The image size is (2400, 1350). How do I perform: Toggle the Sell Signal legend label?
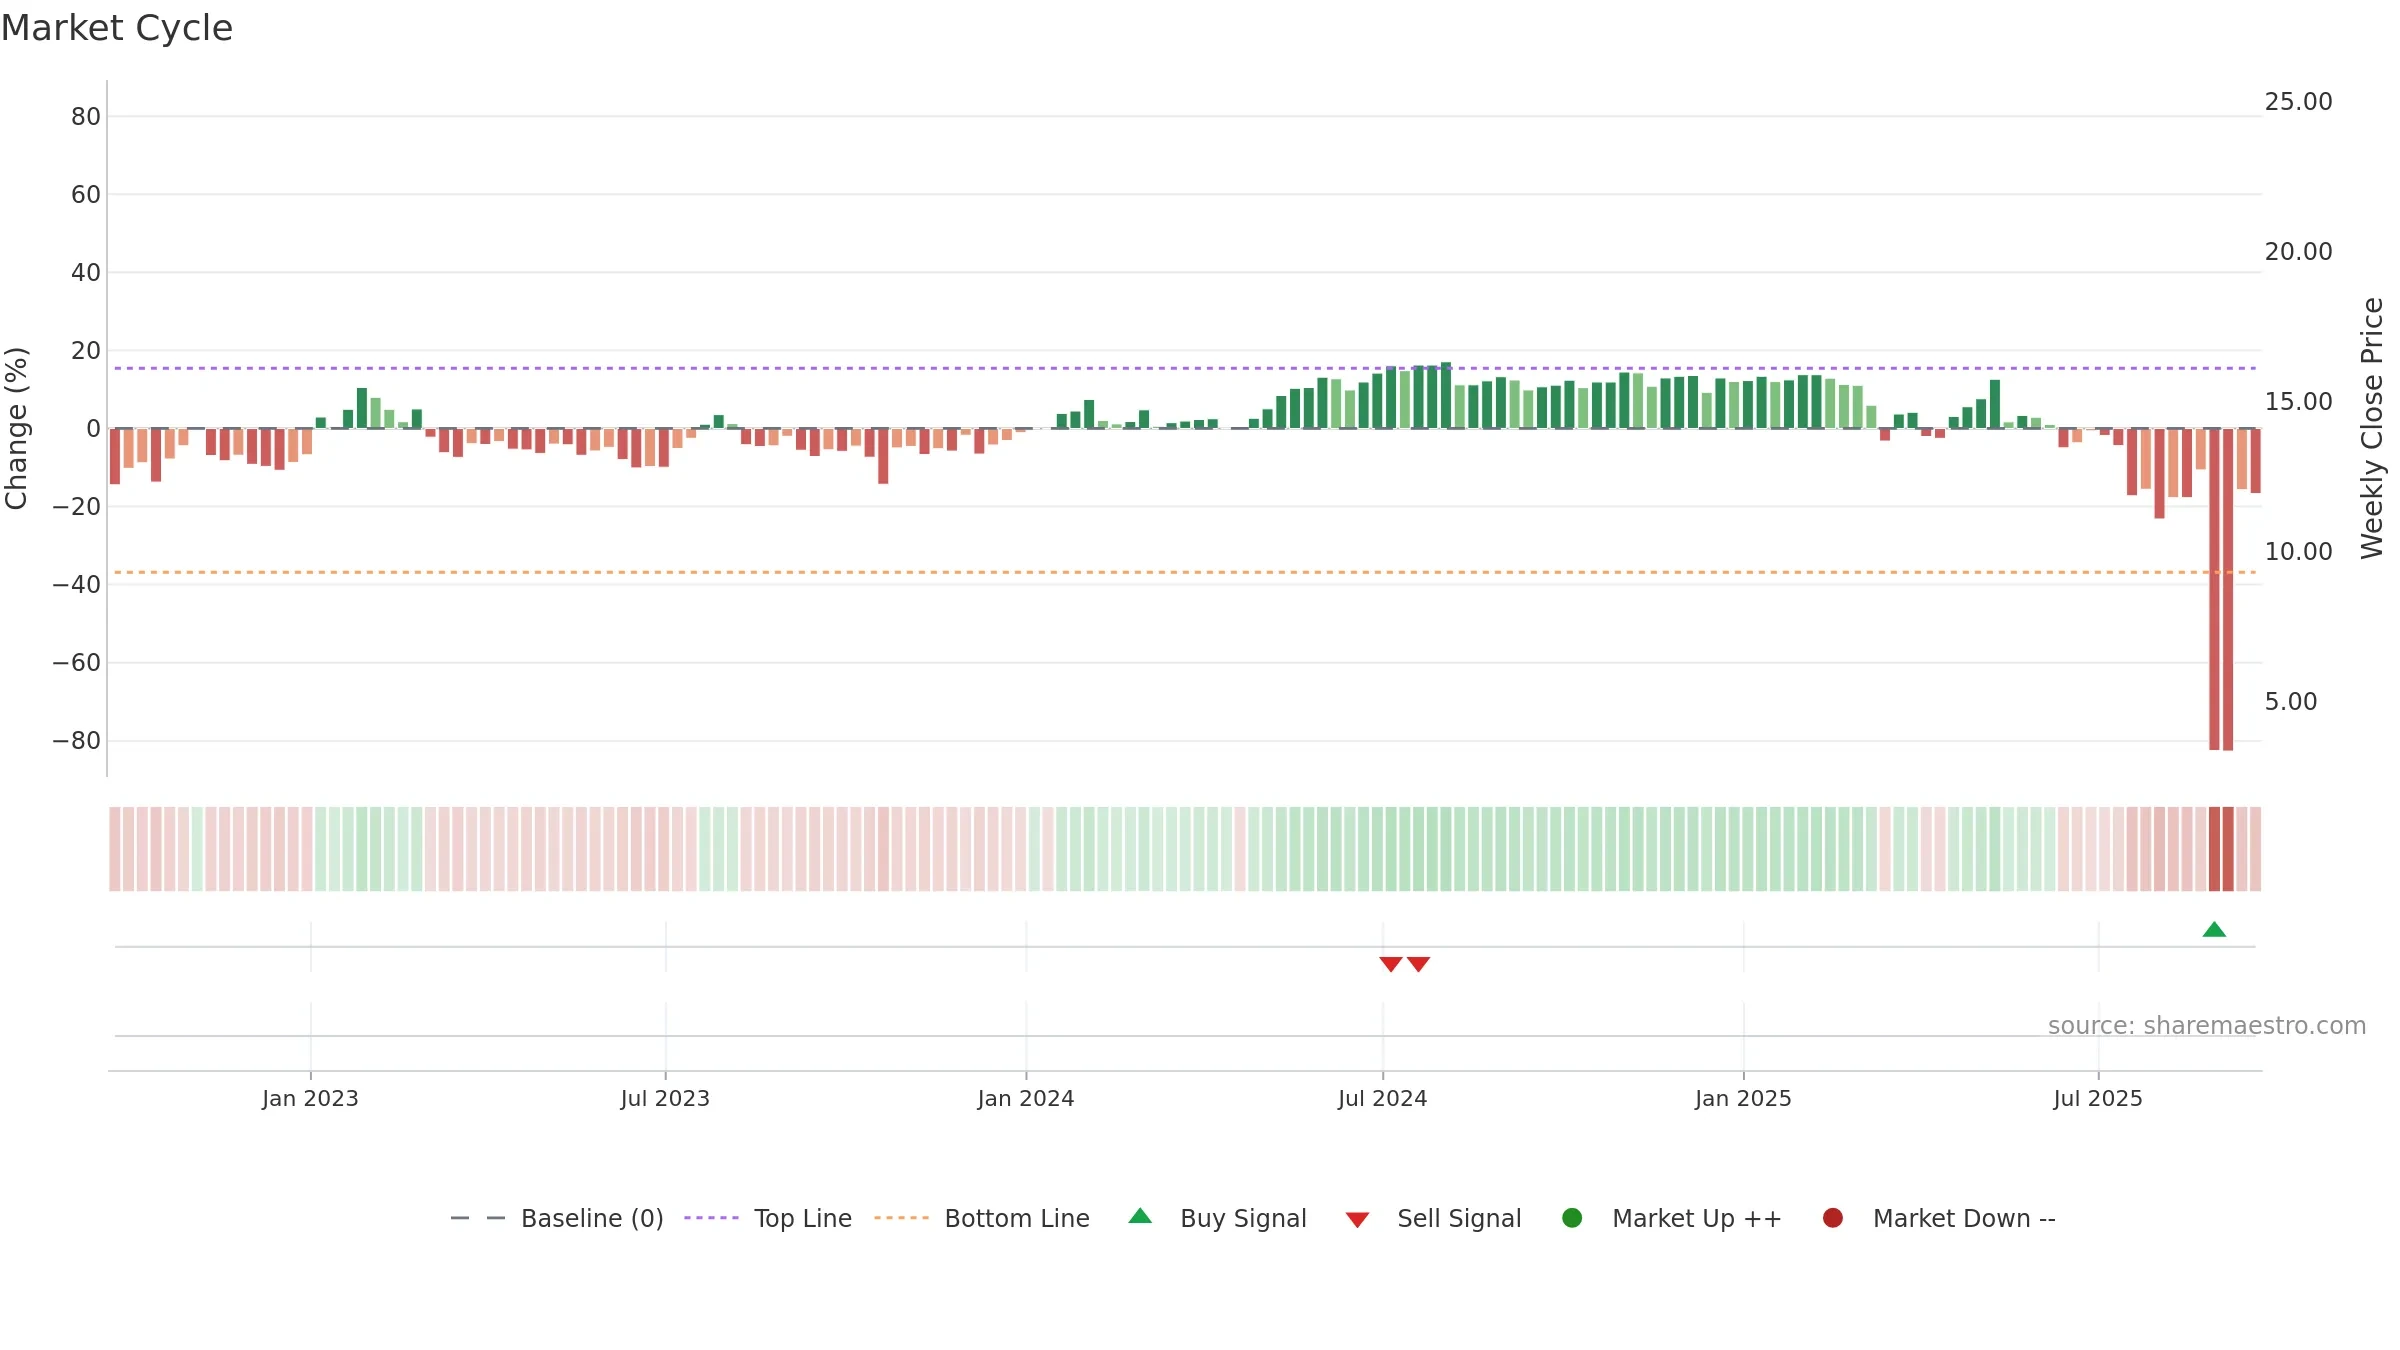[x=1459, y=1219]
